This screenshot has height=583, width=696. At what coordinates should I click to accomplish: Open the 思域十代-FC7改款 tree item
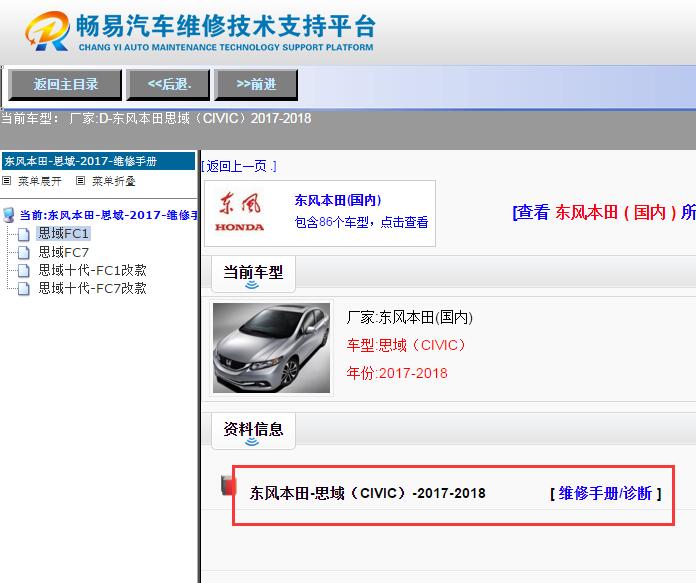click(92, 288)
